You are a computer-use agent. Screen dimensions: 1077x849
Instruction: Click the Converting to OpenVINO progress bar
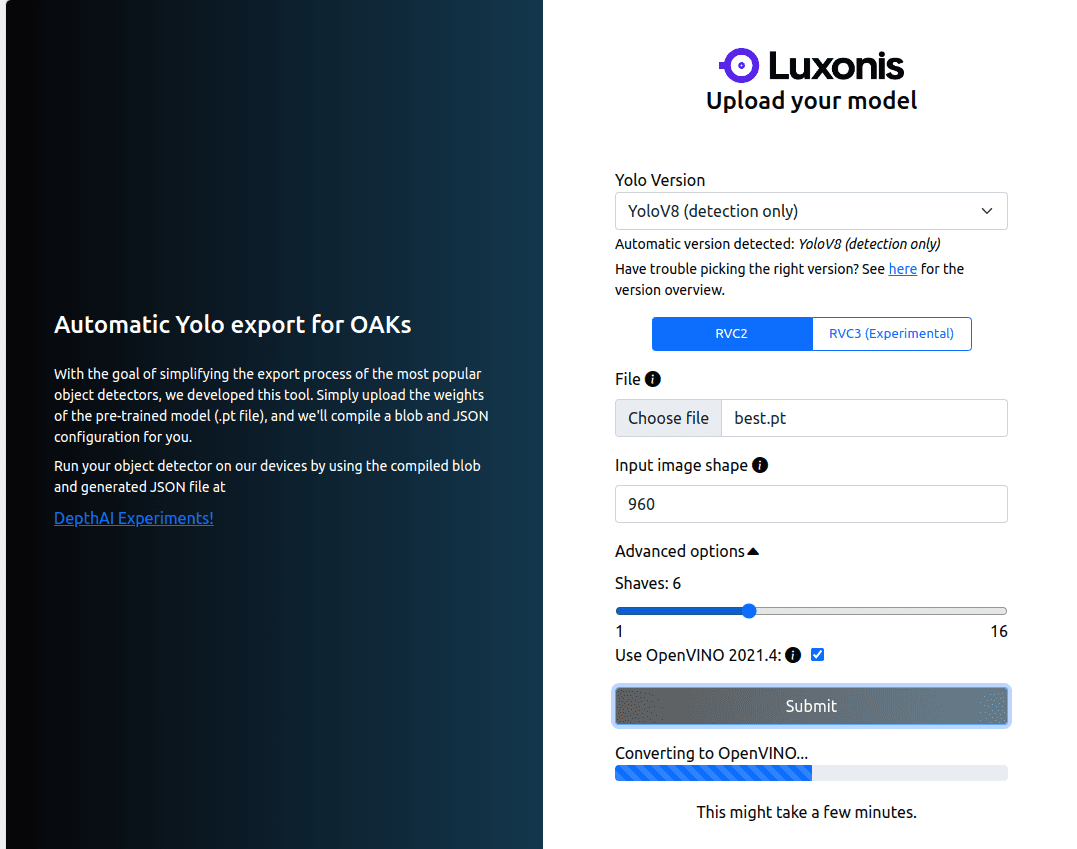(x=811, y=773)
